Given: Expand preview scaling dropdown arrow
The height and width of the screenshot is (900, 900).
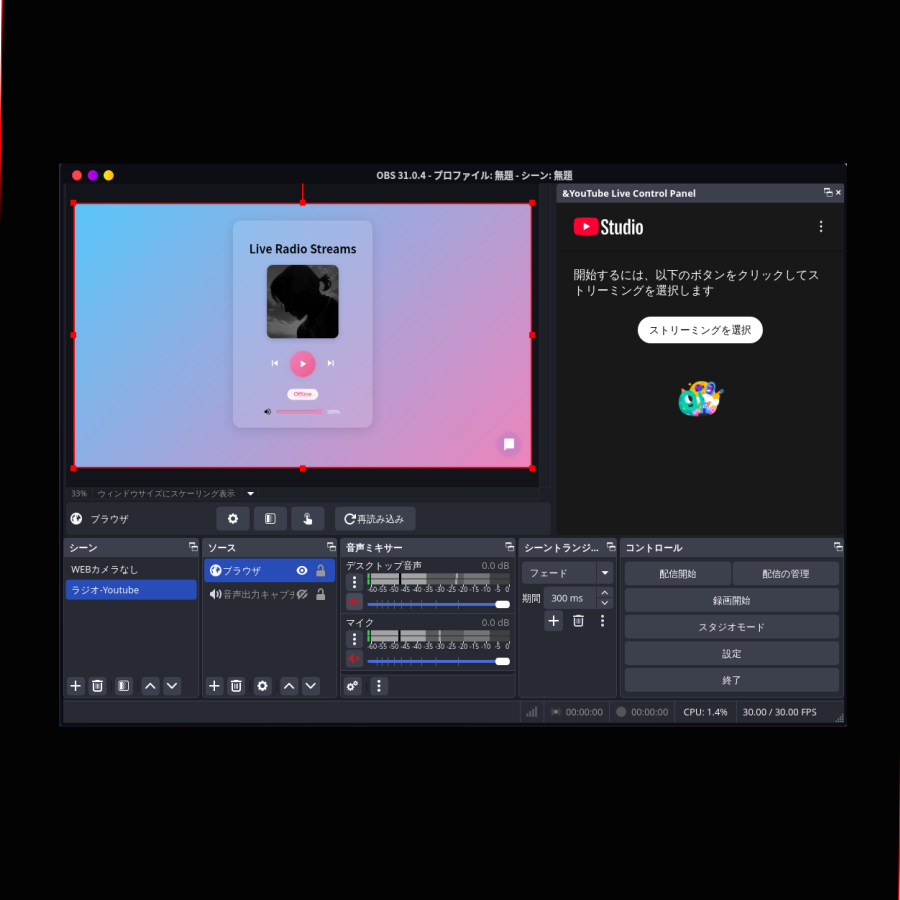Looking at the screenshot, I should coord(251,493).
